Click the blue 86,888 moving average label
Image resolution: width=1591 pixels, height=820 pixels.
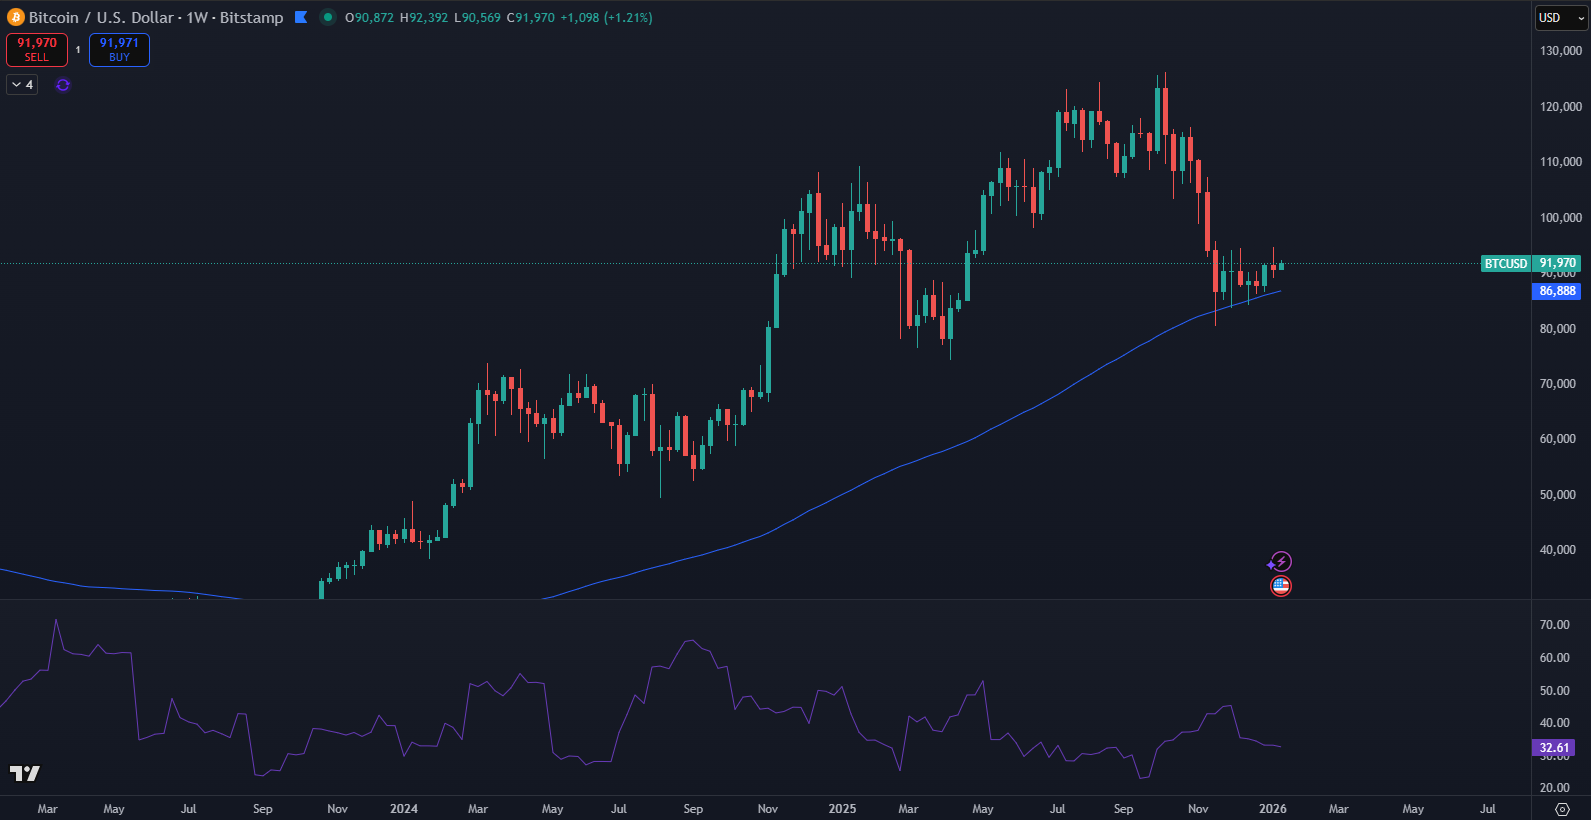click(1556, 291)
